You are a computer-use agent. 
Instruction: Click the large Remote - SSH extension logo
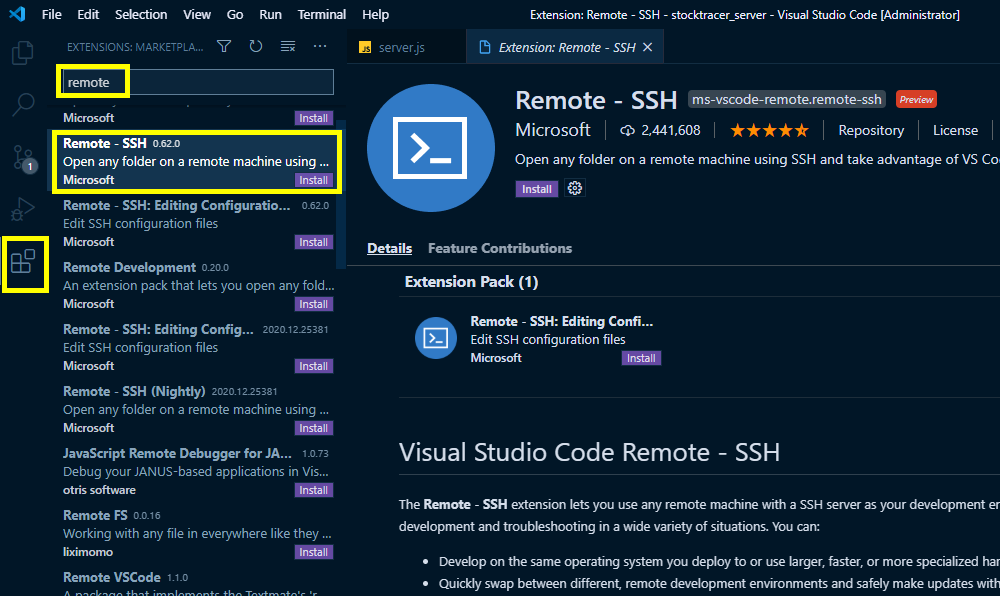[431, 148]
